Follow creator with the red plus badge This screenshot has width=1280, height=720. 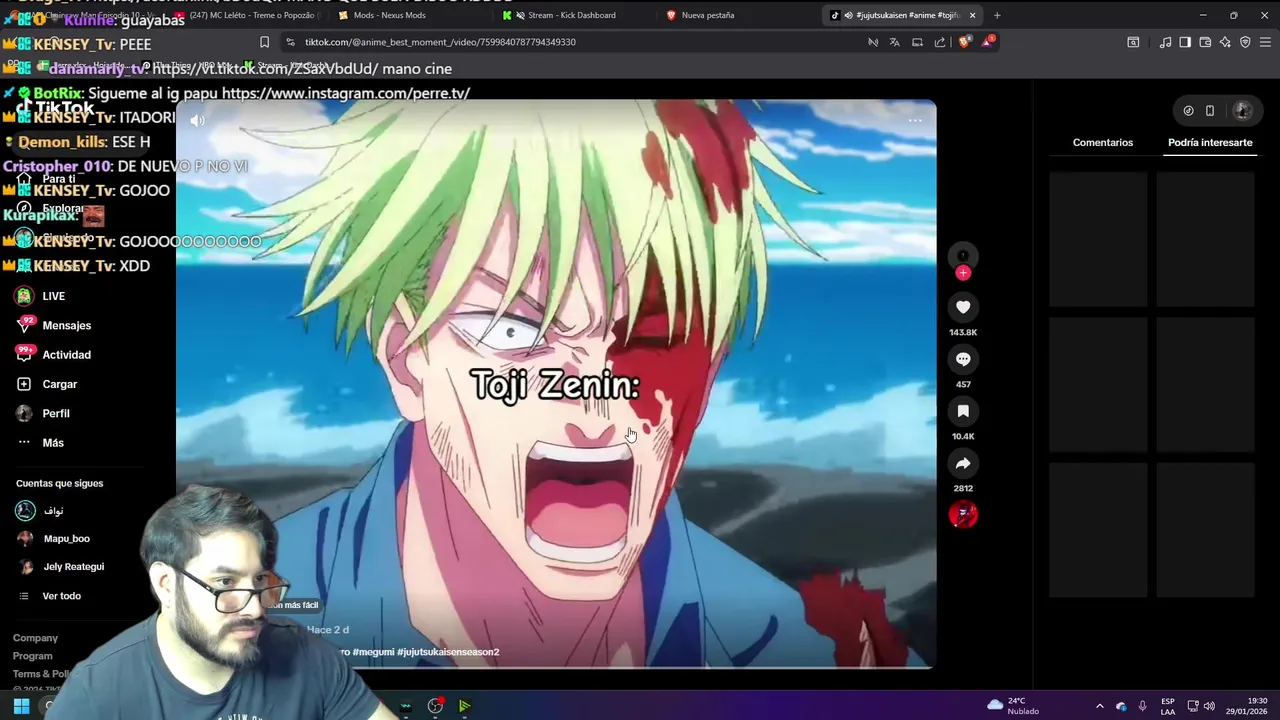[x=963, y=273]
